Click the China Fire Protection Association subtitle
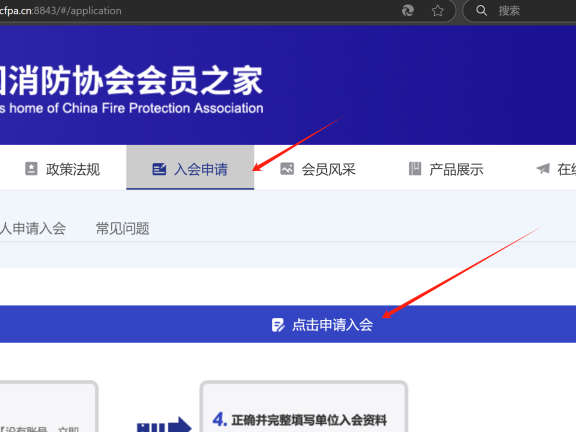This screenshot has height=432, width=576. tap(131, 108)
